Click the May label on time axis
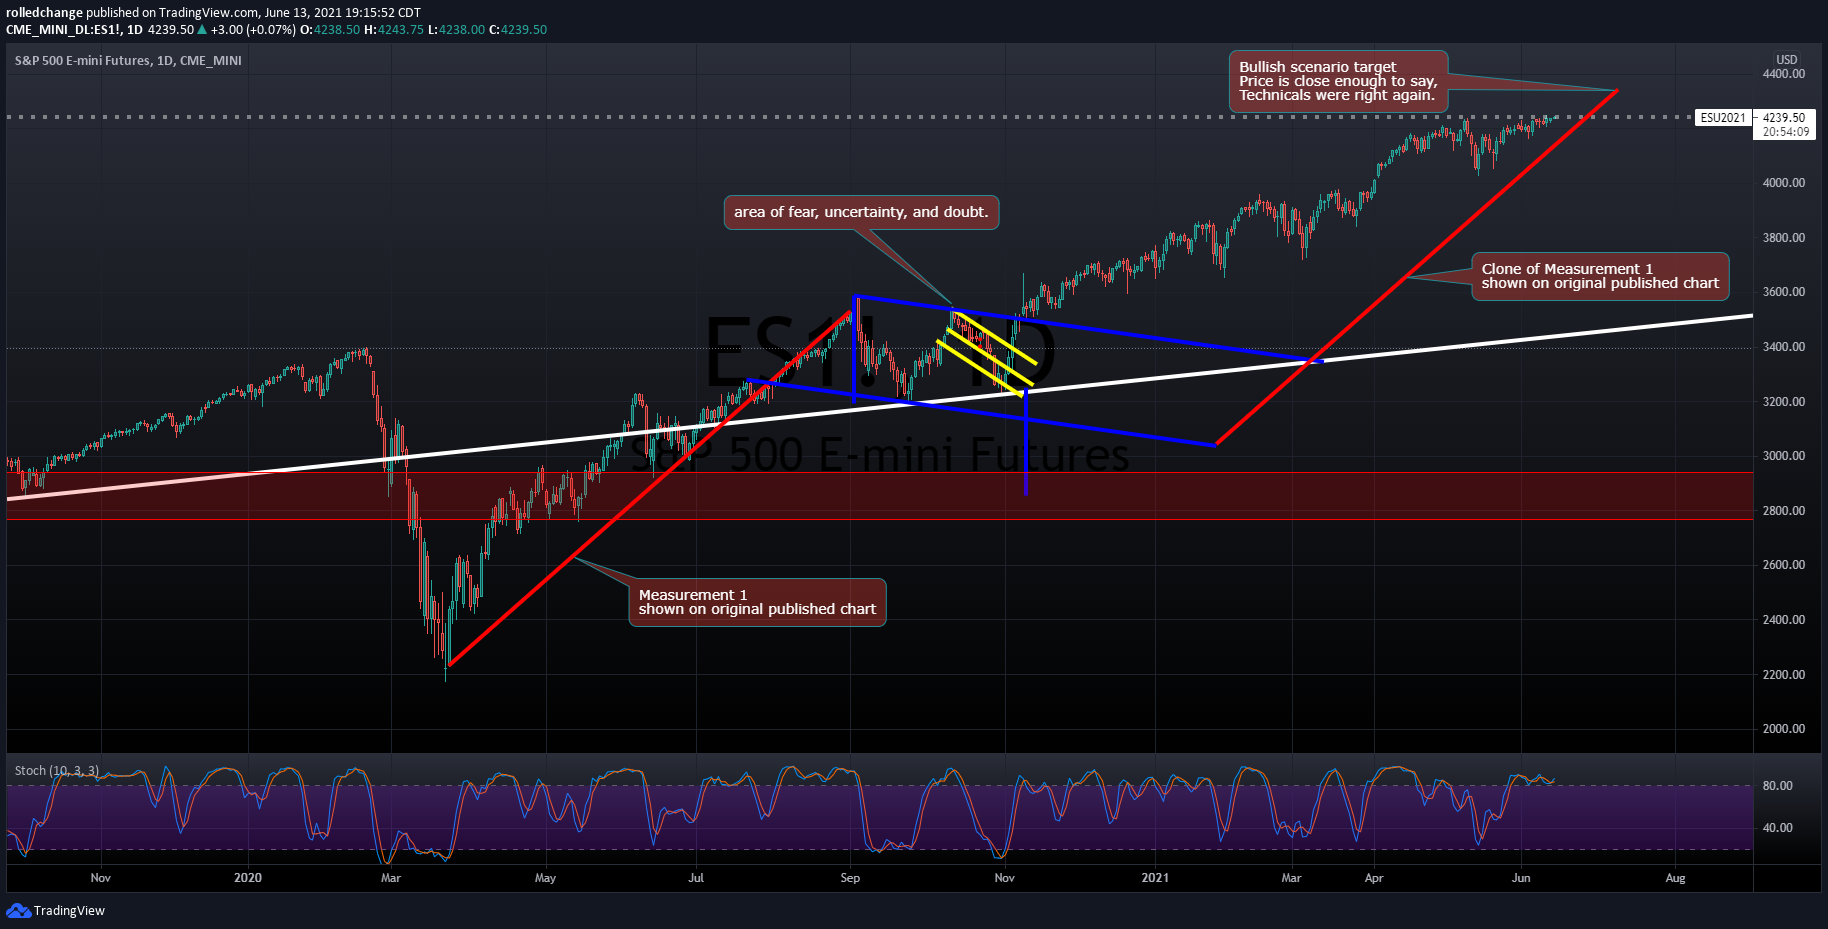 tap(545, 878)
